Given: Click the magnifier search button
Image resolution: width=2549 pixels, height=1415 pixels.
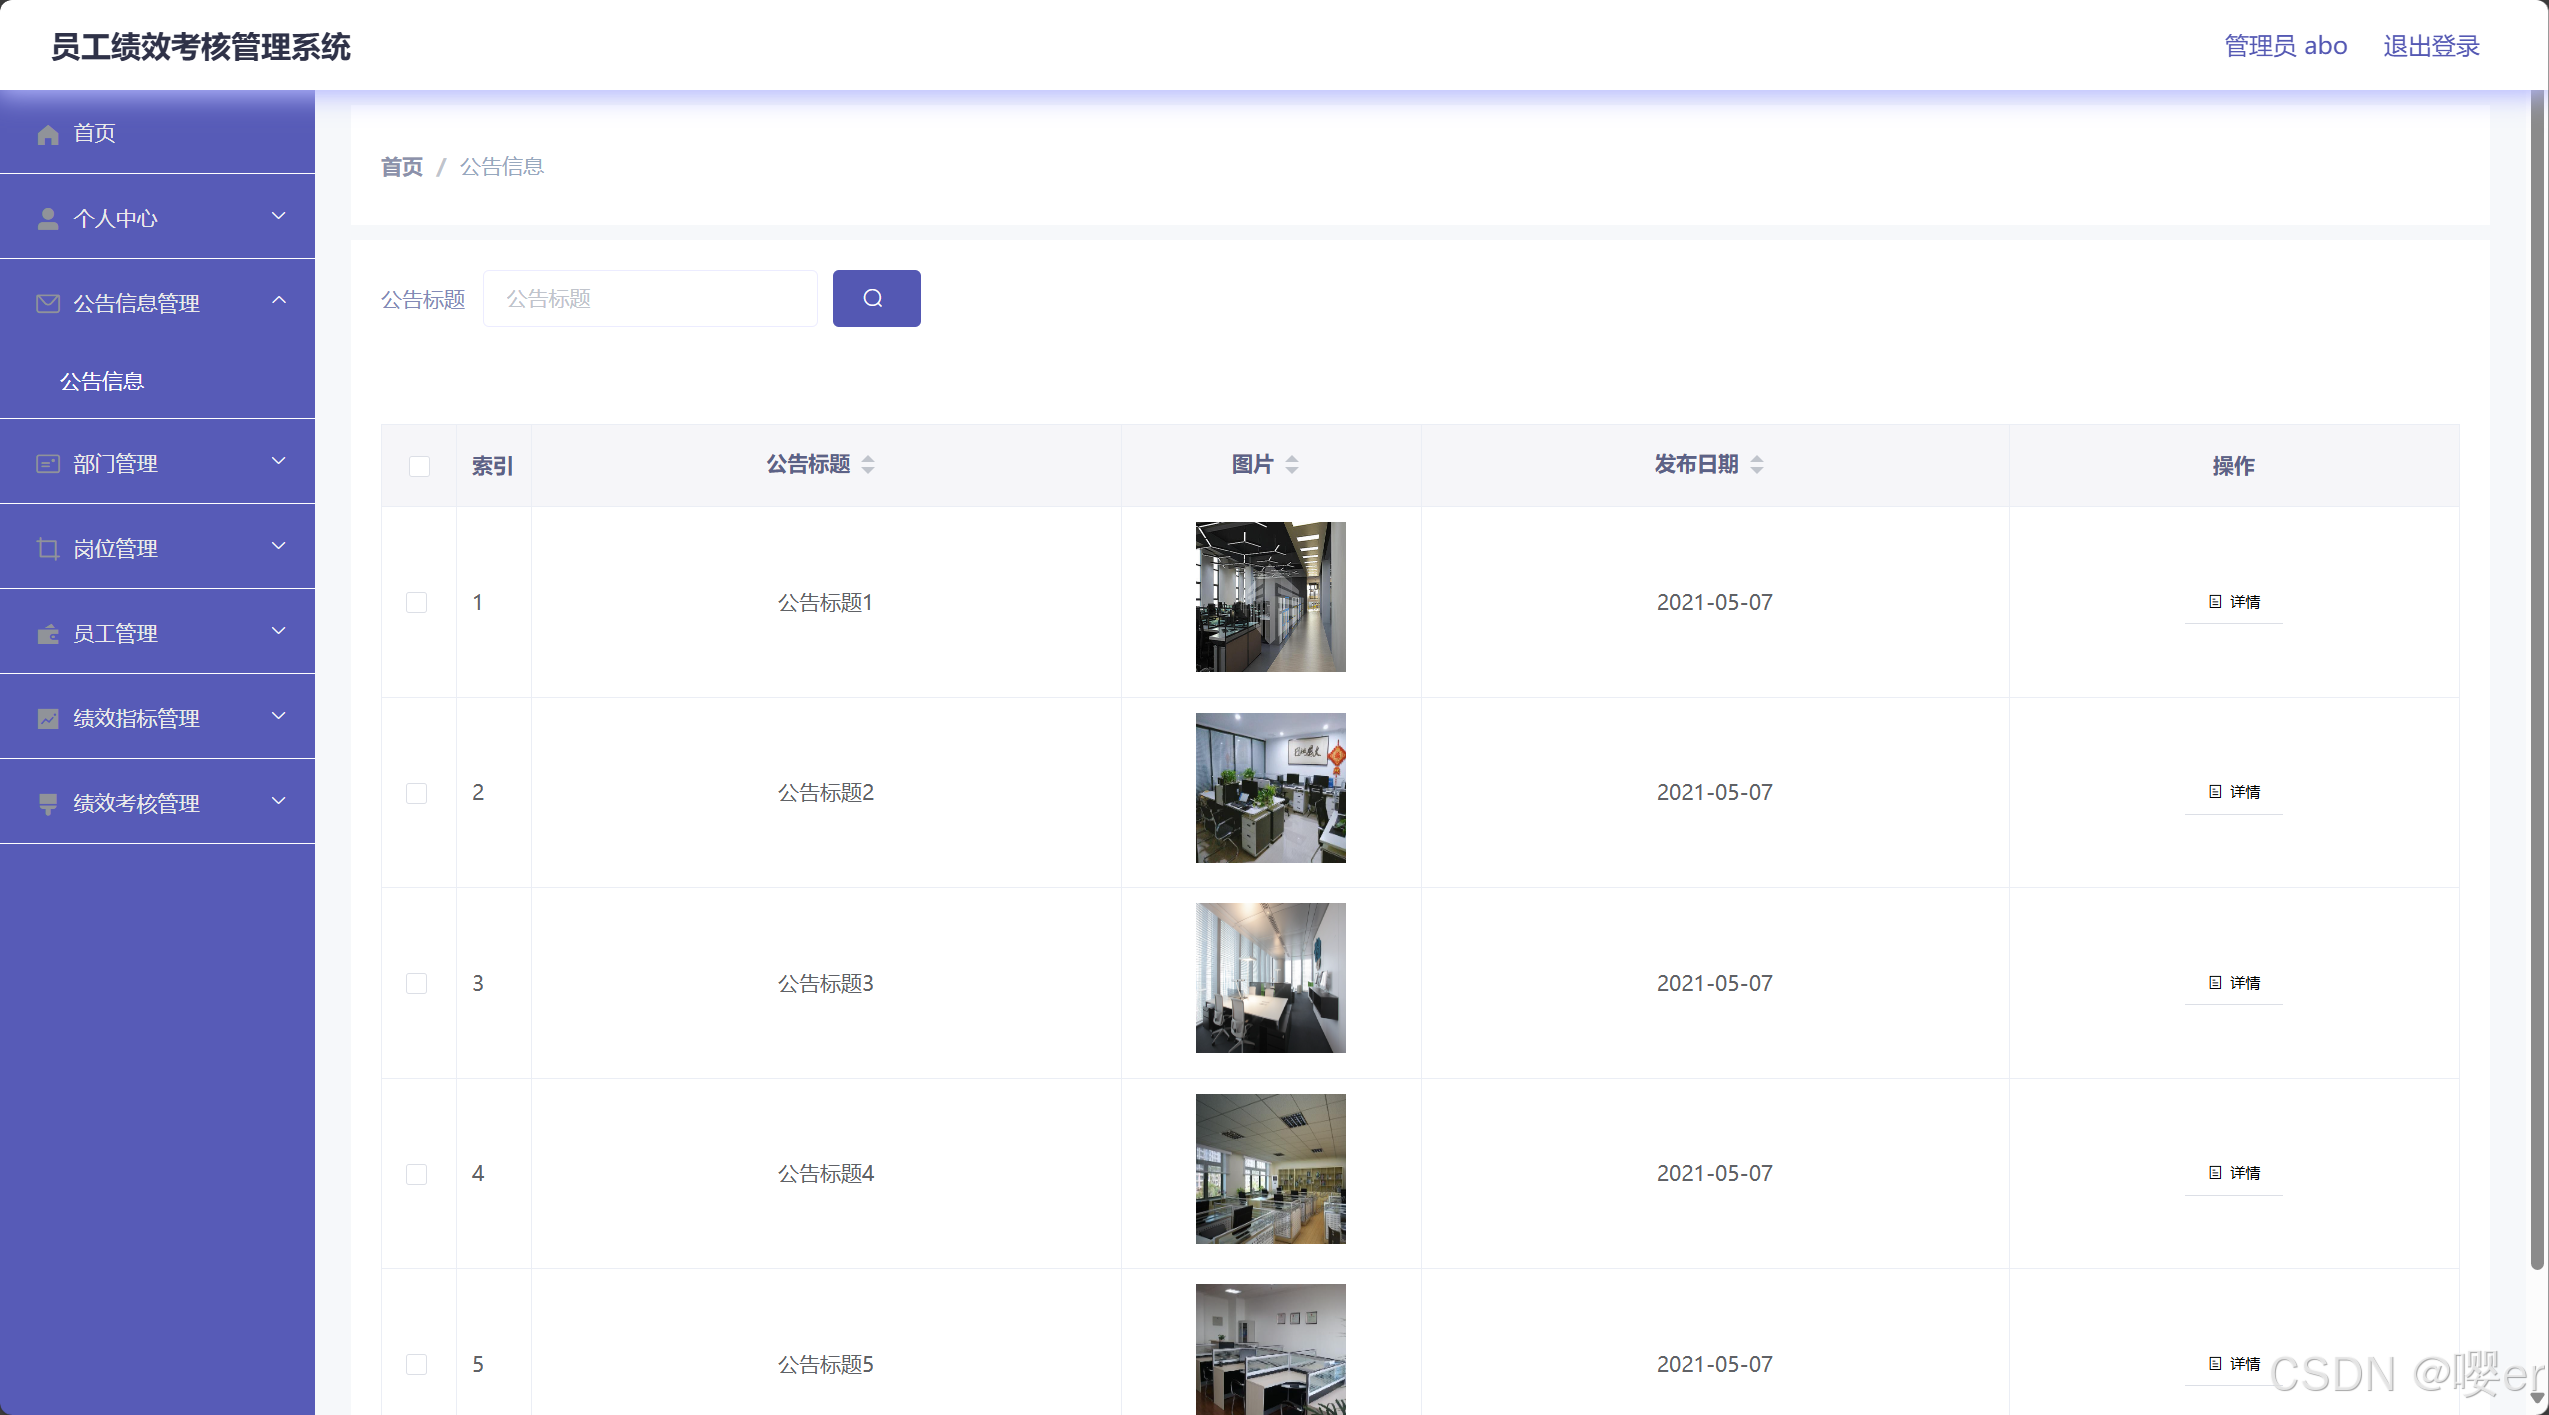Looking at the screenshot, I should 876,298.
